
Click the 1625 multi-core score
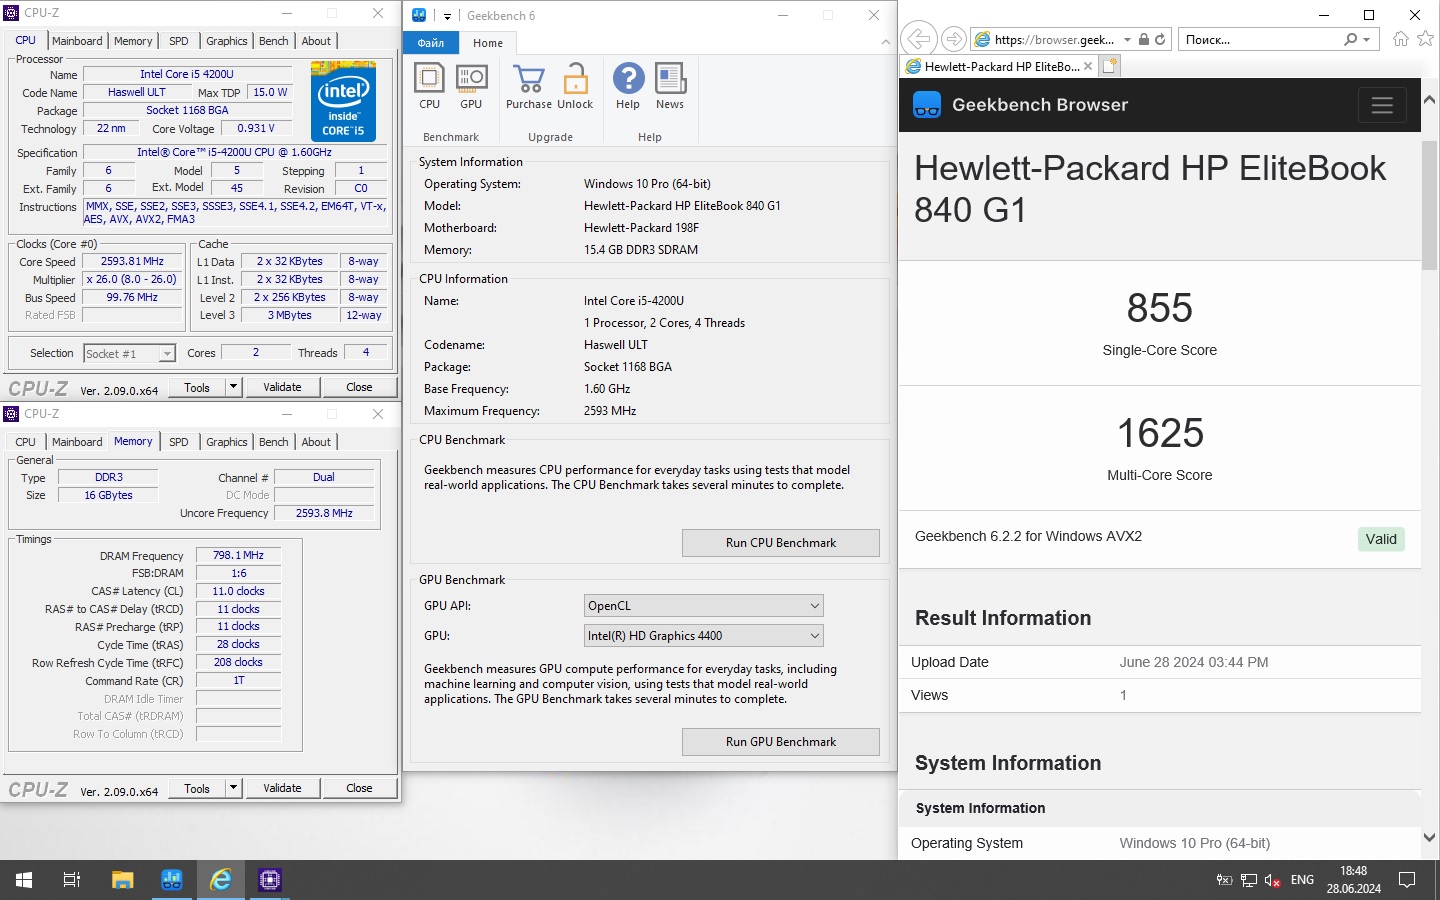coord(1160,433)
